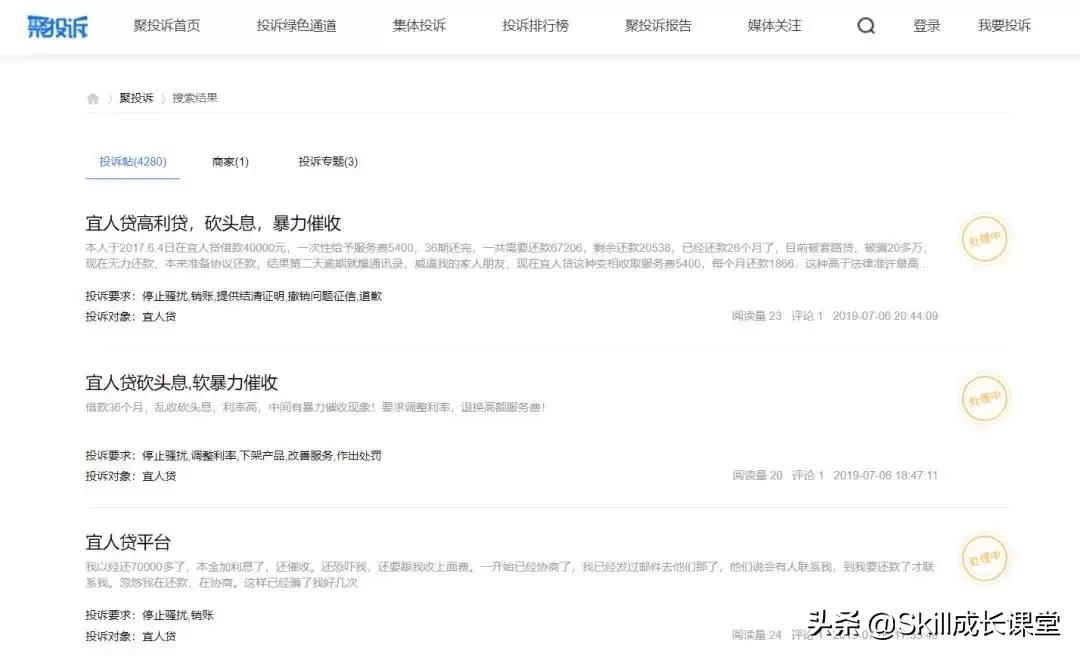
Task: Open the 投诉绿色通道 menu item
Action: pos(297,26)
